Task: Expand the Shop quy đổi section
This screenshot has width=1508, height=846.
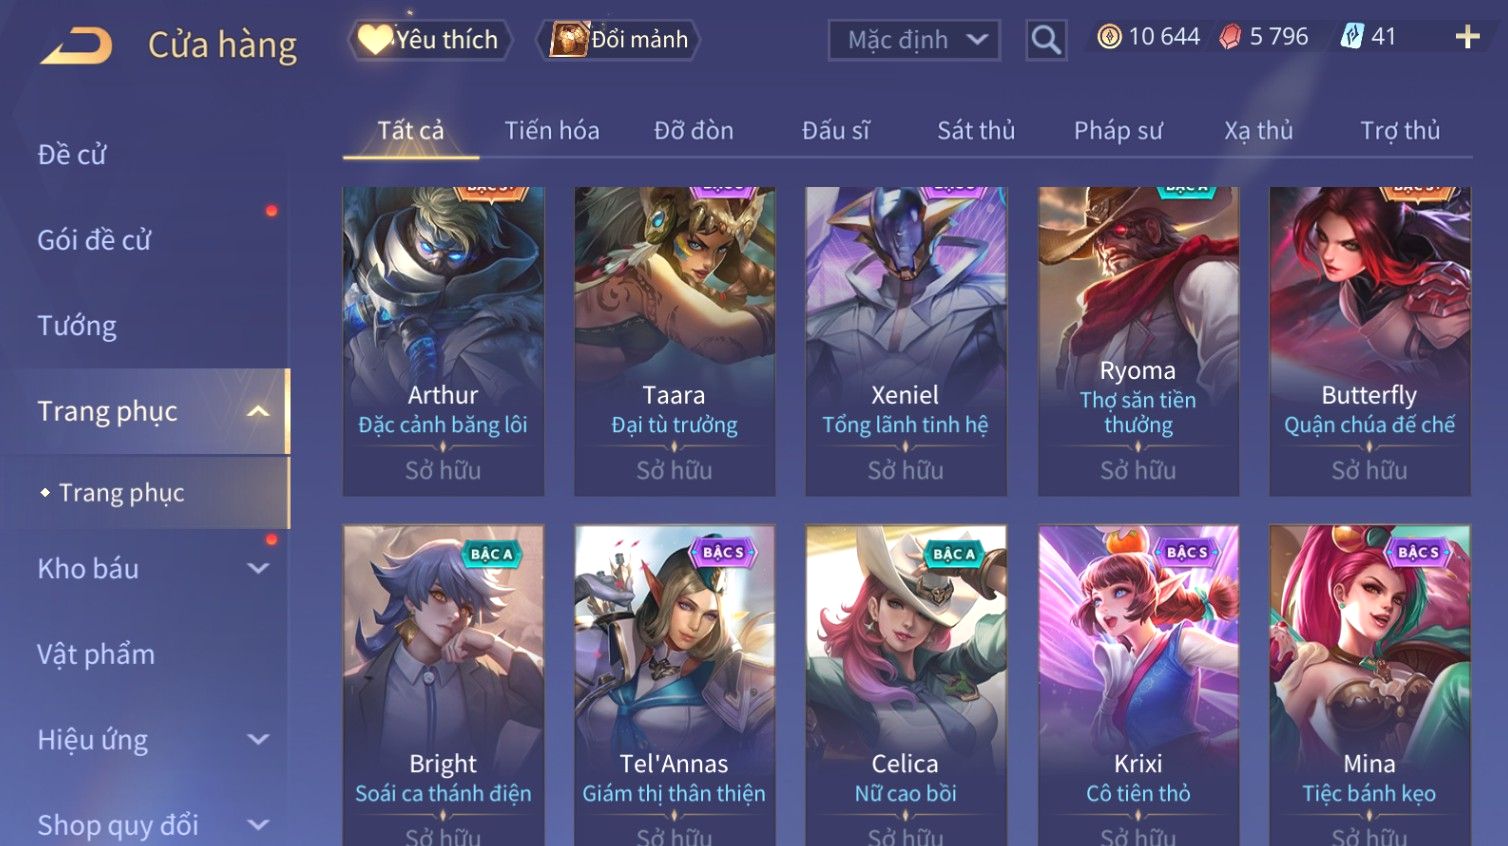Action: (x=258, y=825)
